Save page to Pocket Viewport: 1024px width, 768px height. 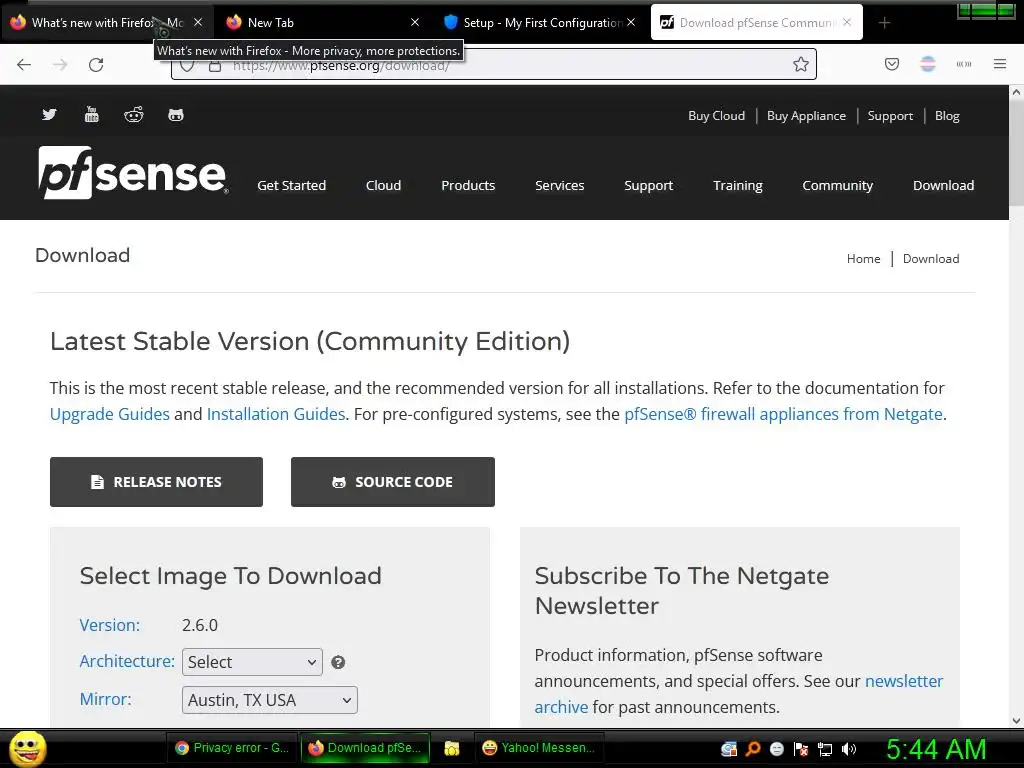[x=892, y=64]
